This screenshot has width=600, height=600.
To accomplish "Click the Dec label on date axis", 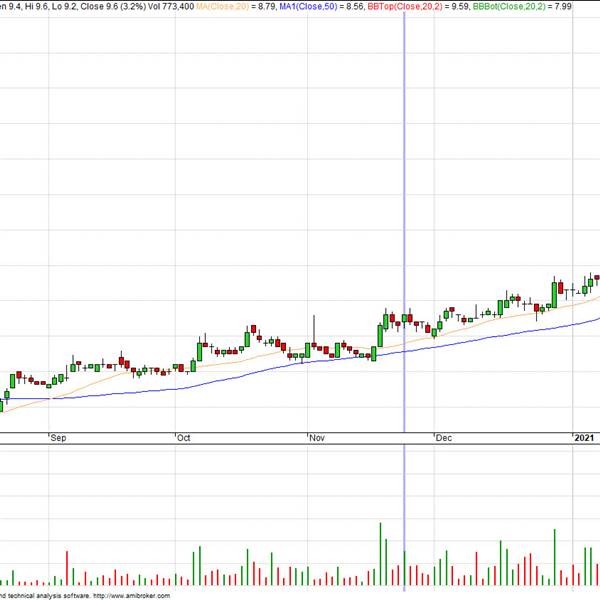I will 444,438.
